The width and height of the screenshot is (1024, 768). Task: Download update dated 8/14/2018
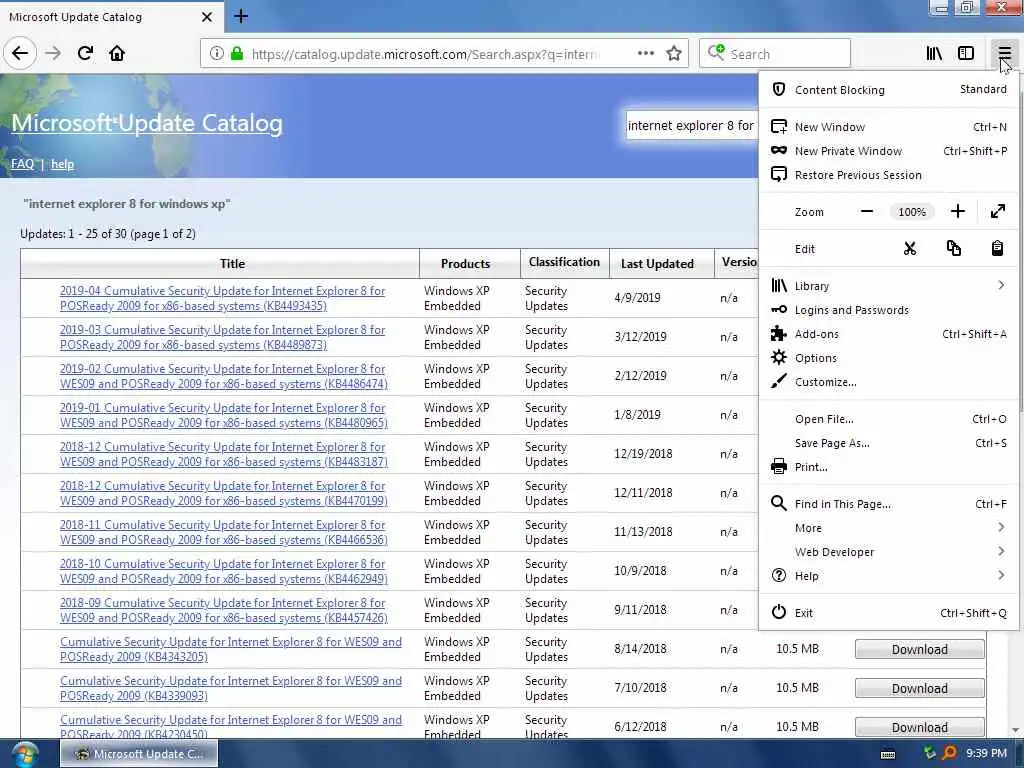coord(920,649)
